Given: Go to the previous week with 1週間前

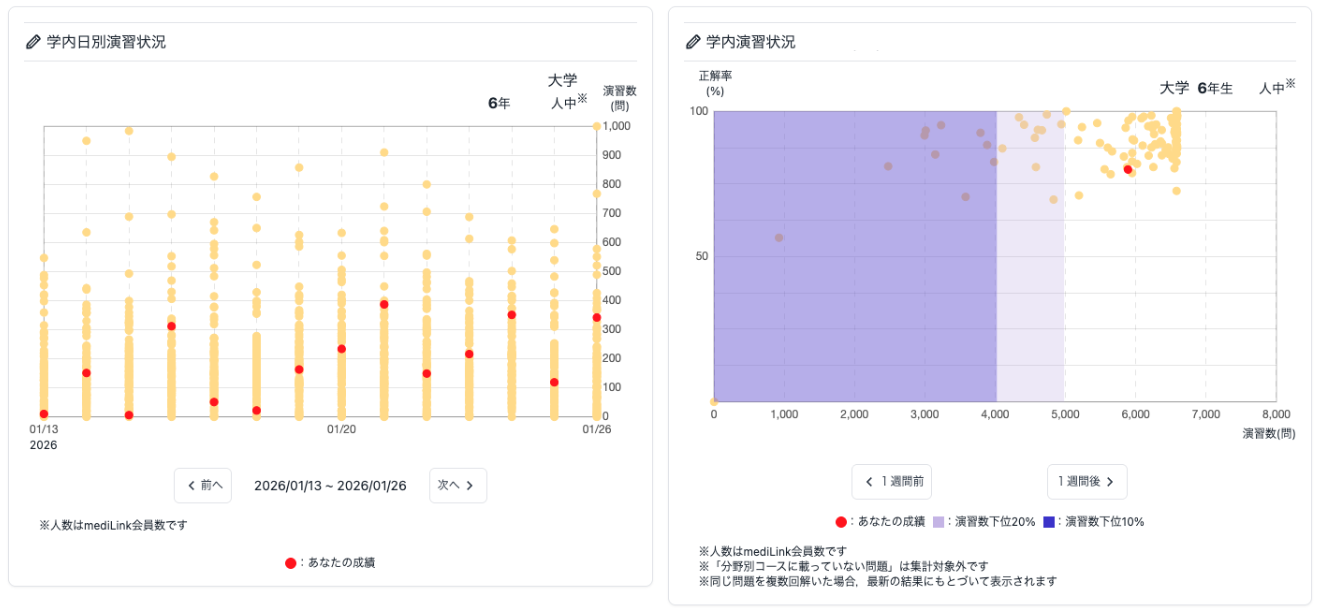Looking at the screenshot, I should (893, 482).
